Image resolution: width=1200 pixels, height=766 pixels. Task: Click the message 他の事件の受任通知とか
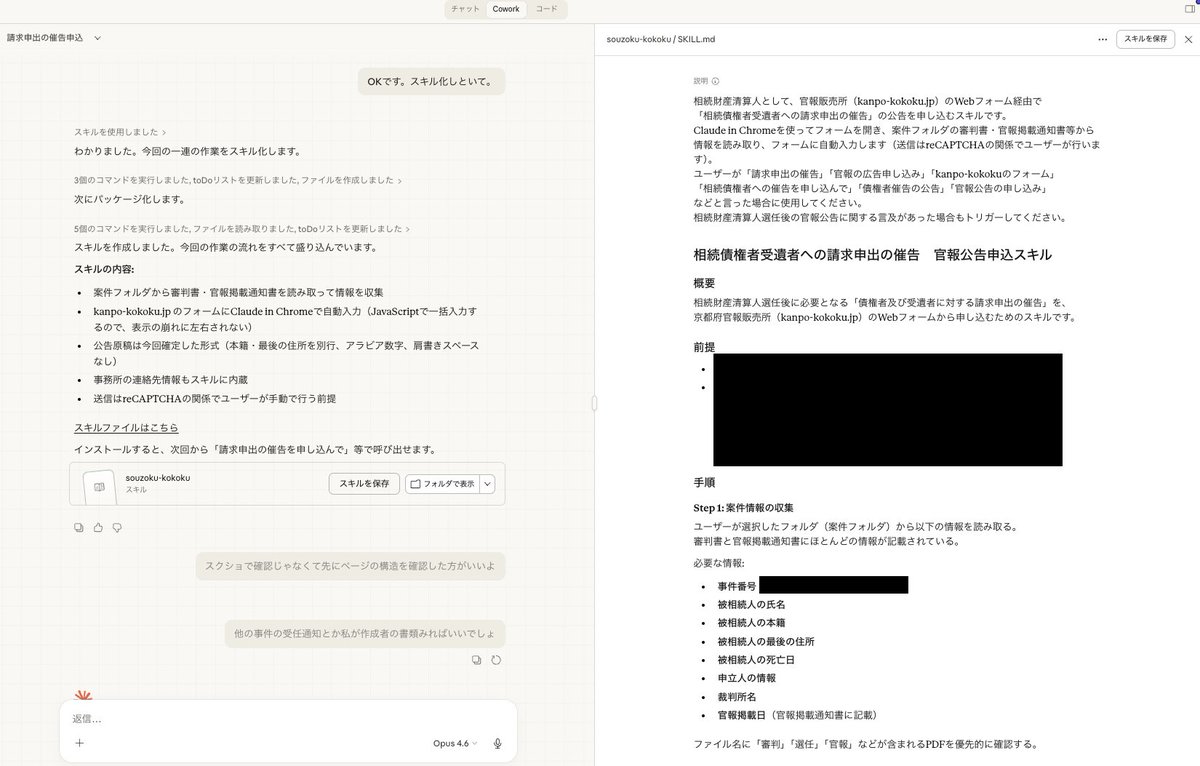click(365, 633)
